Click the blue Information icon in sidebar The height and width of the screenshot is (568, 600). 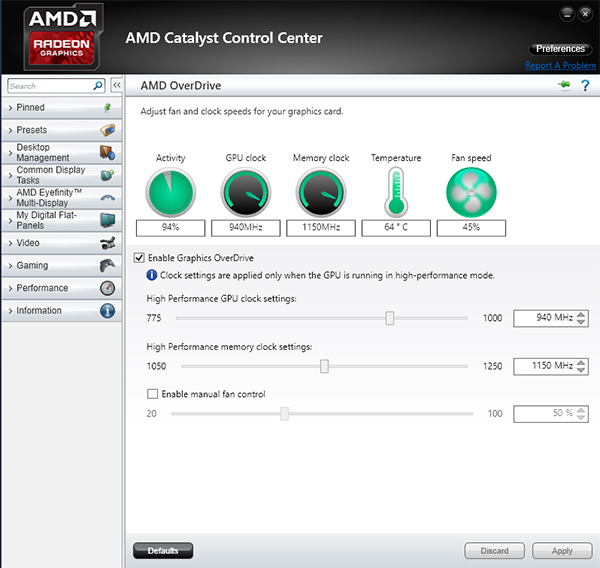pyautogui.click(x=108, y=311)
